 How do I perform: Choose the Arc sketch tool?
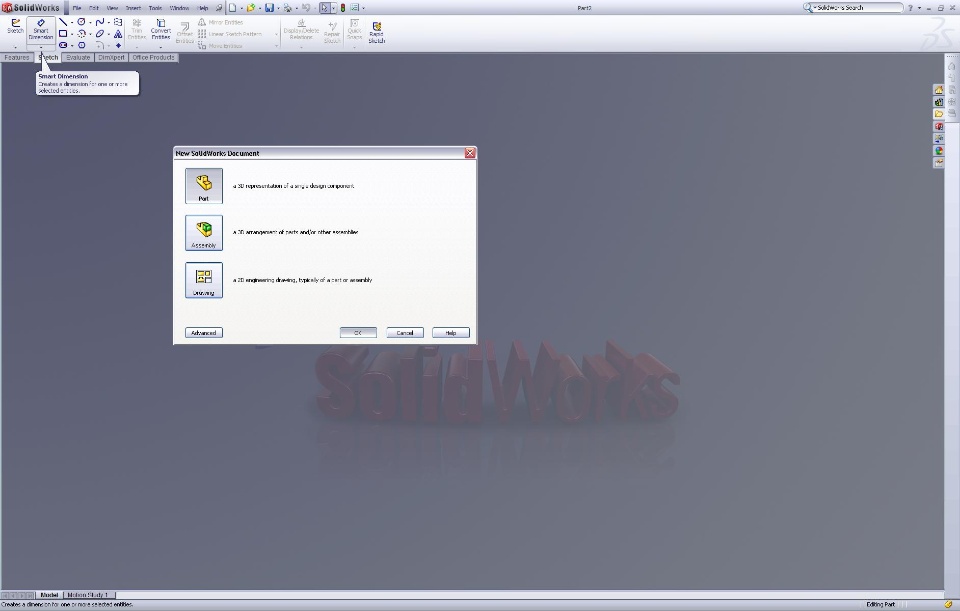(81, 34)
